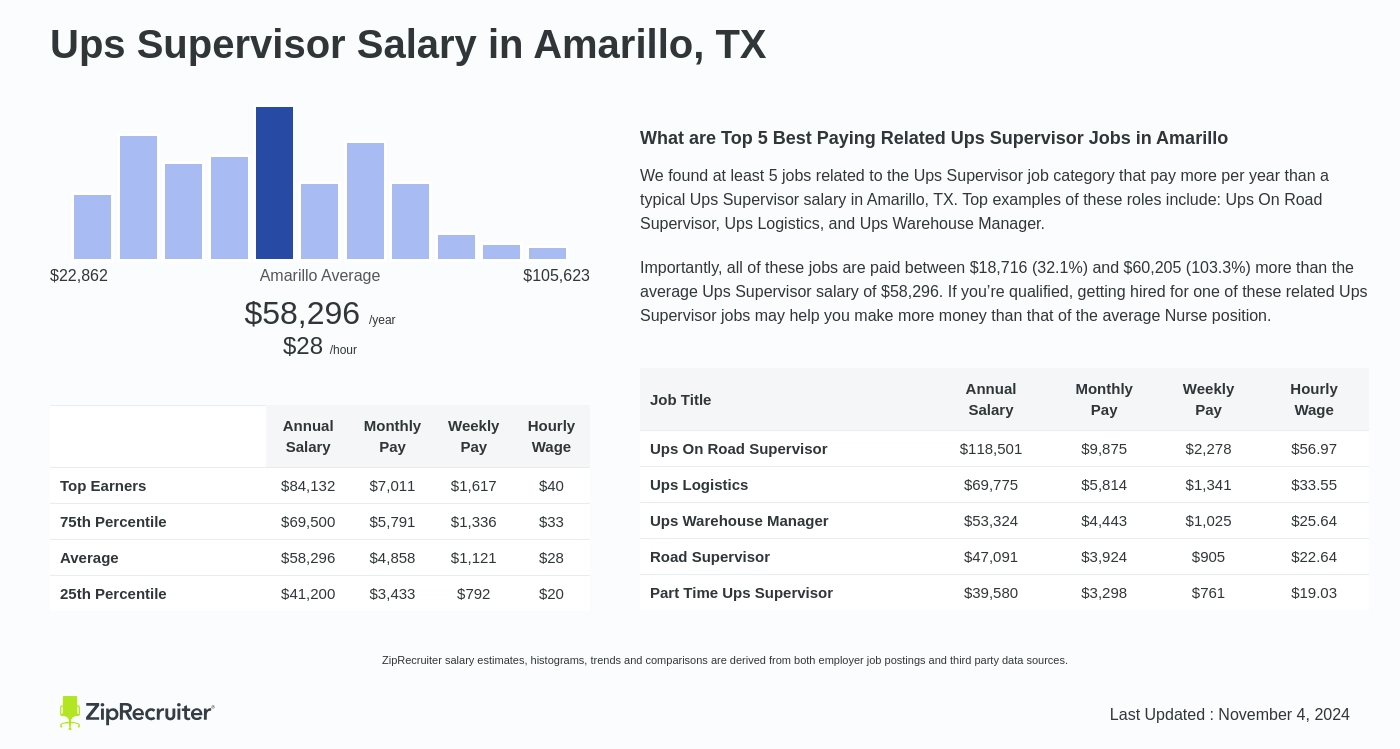The width and height of the screenshot is (1400, 749).
Task: Select the $47,091 annual salary cell
Action: 991,556
